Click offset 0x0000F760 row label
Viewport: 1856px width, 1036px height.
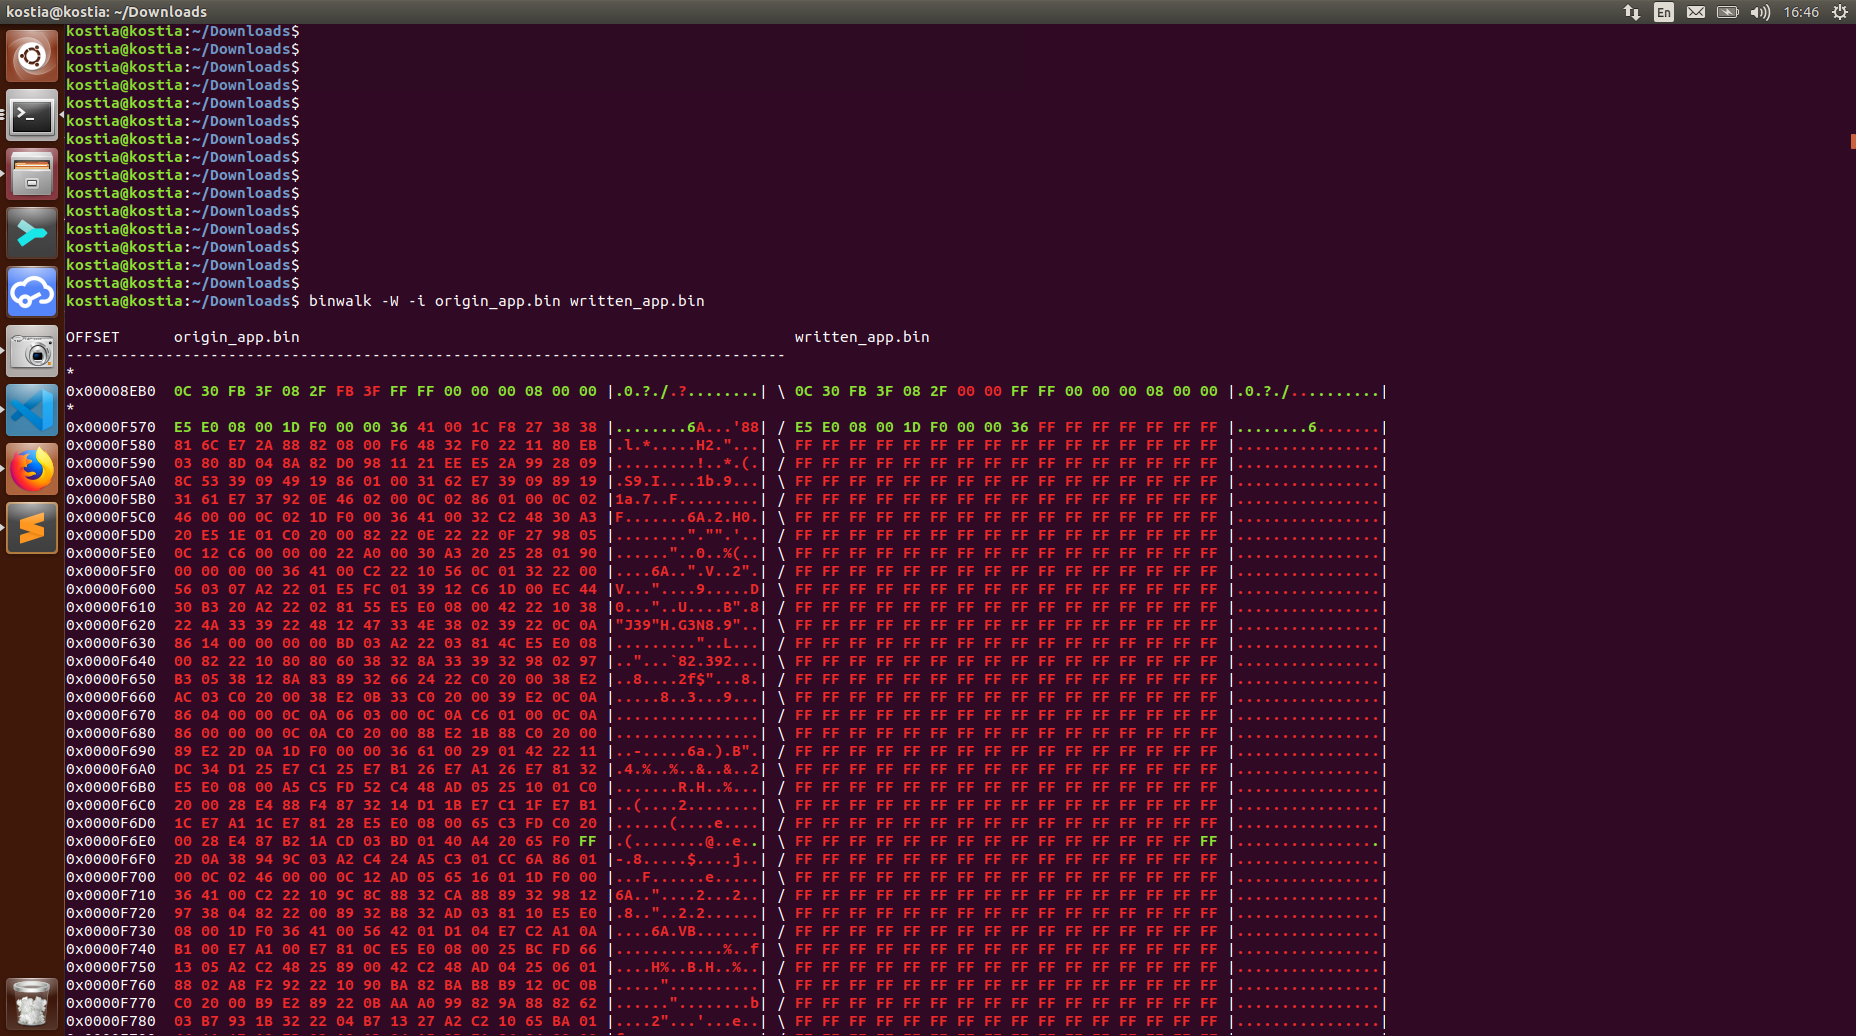tap(111, 985)
